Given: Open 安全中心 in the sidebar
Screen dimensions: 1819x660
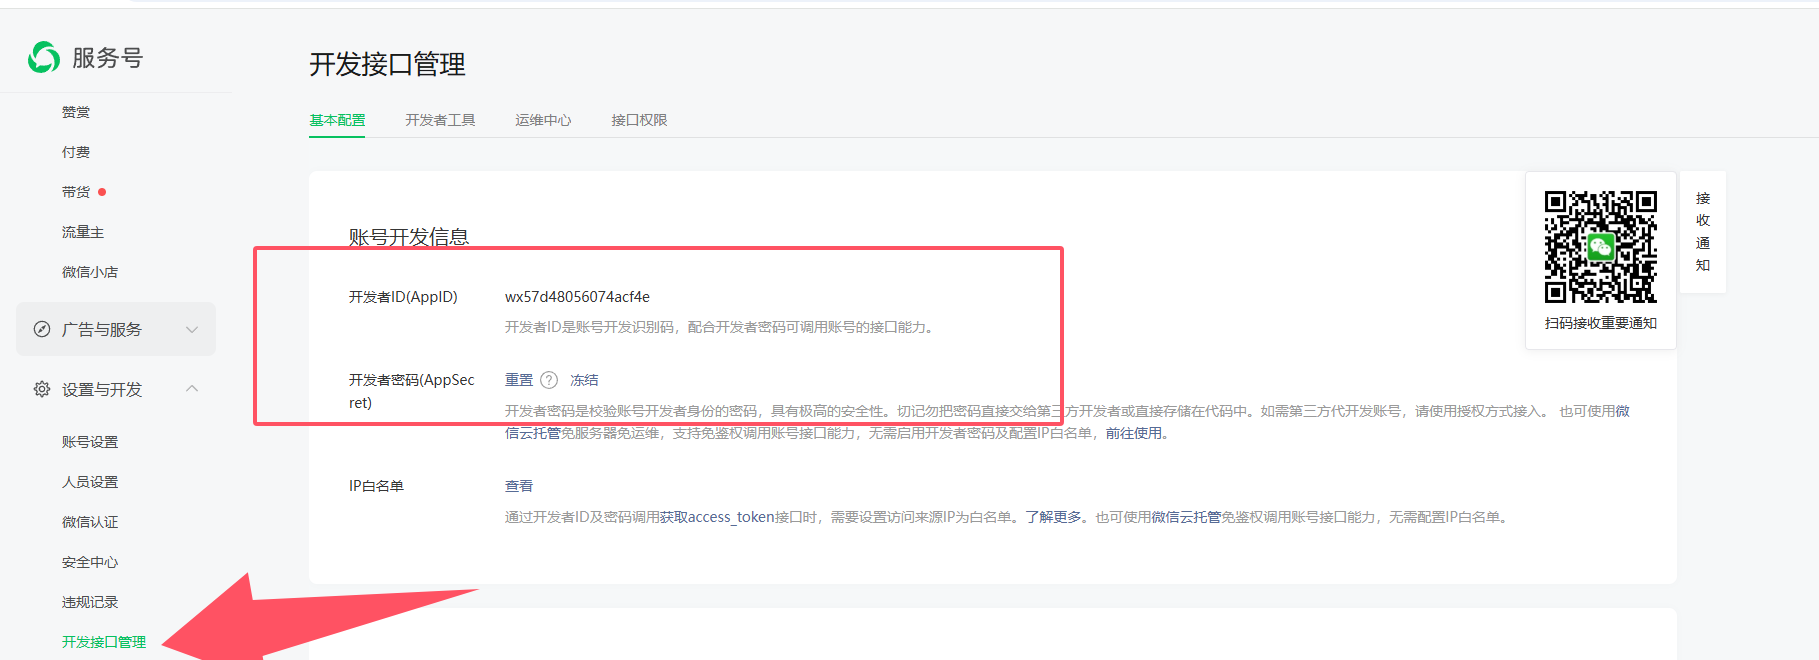Looking at the screenshot, I should [90, 562].
